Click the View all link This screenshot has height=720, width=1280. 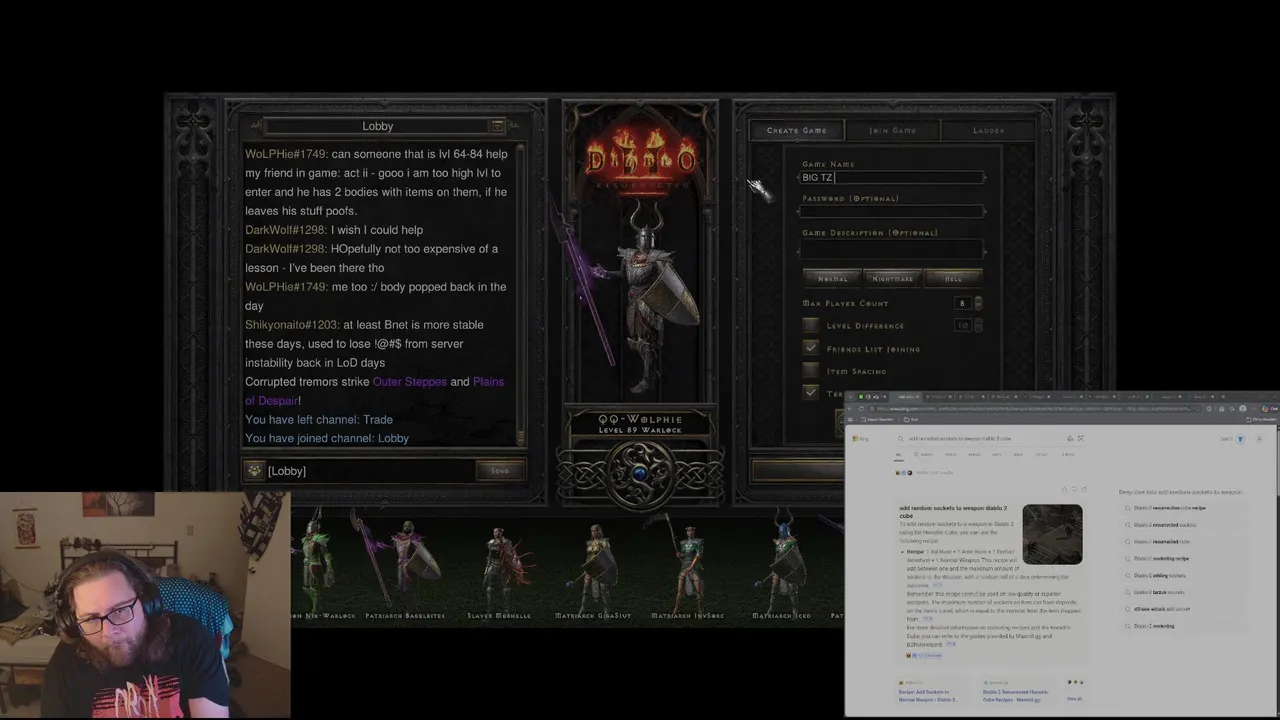coord(1074,699)
